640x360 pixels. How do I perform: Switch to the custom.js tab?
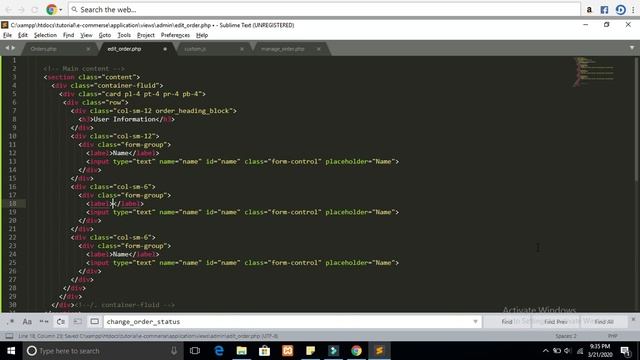196,49
